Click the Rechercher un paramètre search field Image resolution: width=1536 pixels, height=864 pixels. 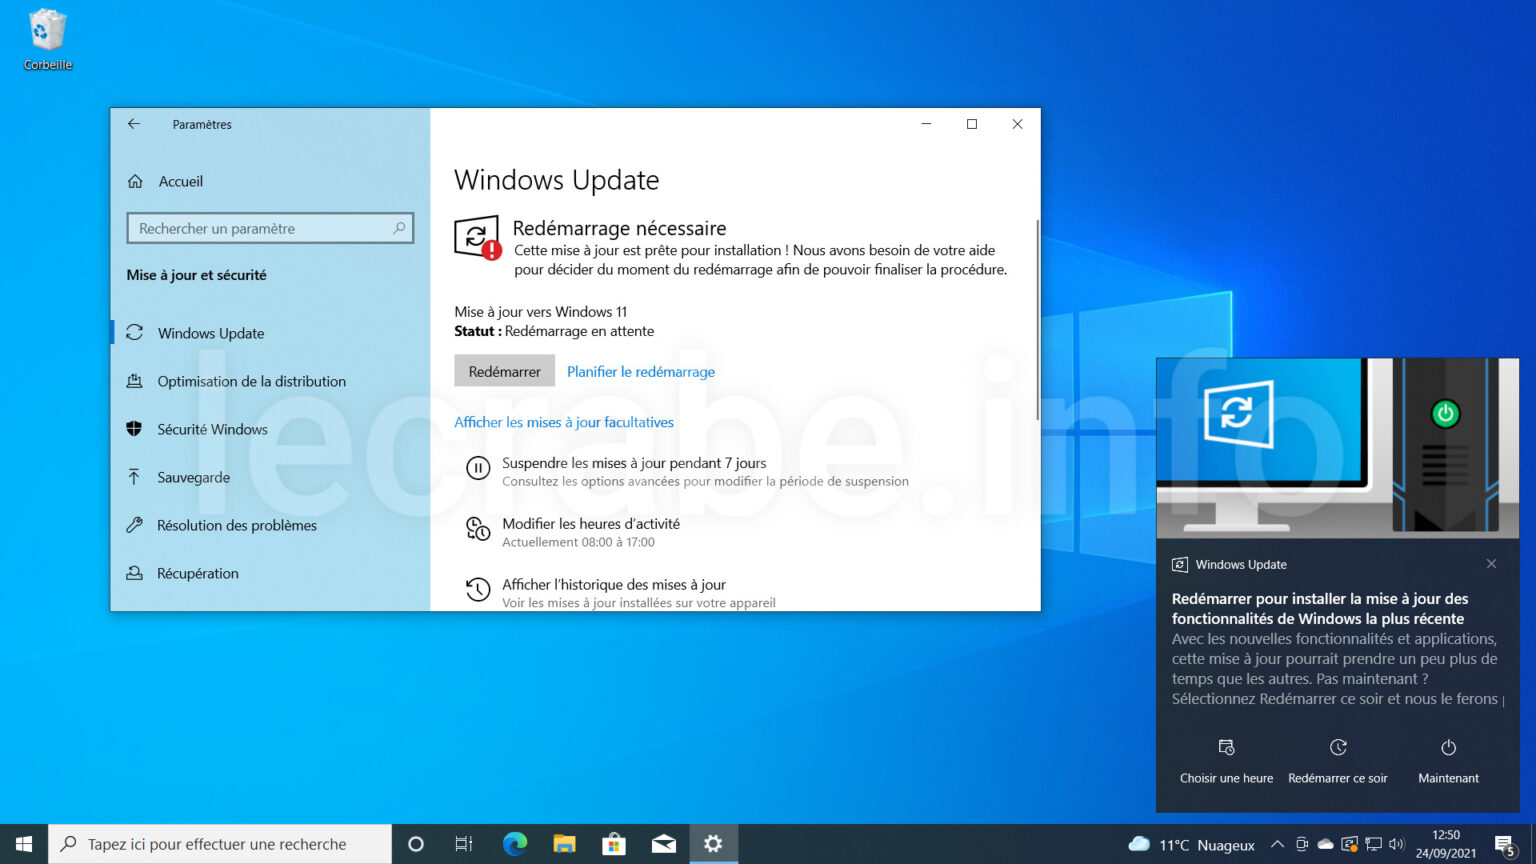tap(270, 228)
